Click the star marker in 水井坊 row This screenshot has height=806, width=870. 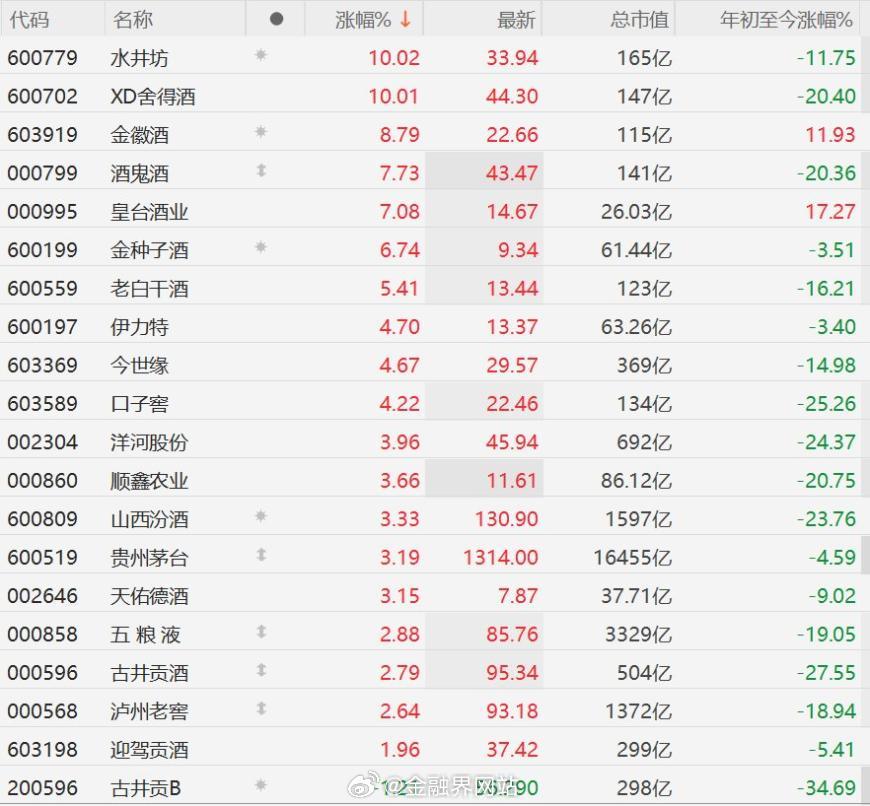pyautogui.click(x=261, y=55)
